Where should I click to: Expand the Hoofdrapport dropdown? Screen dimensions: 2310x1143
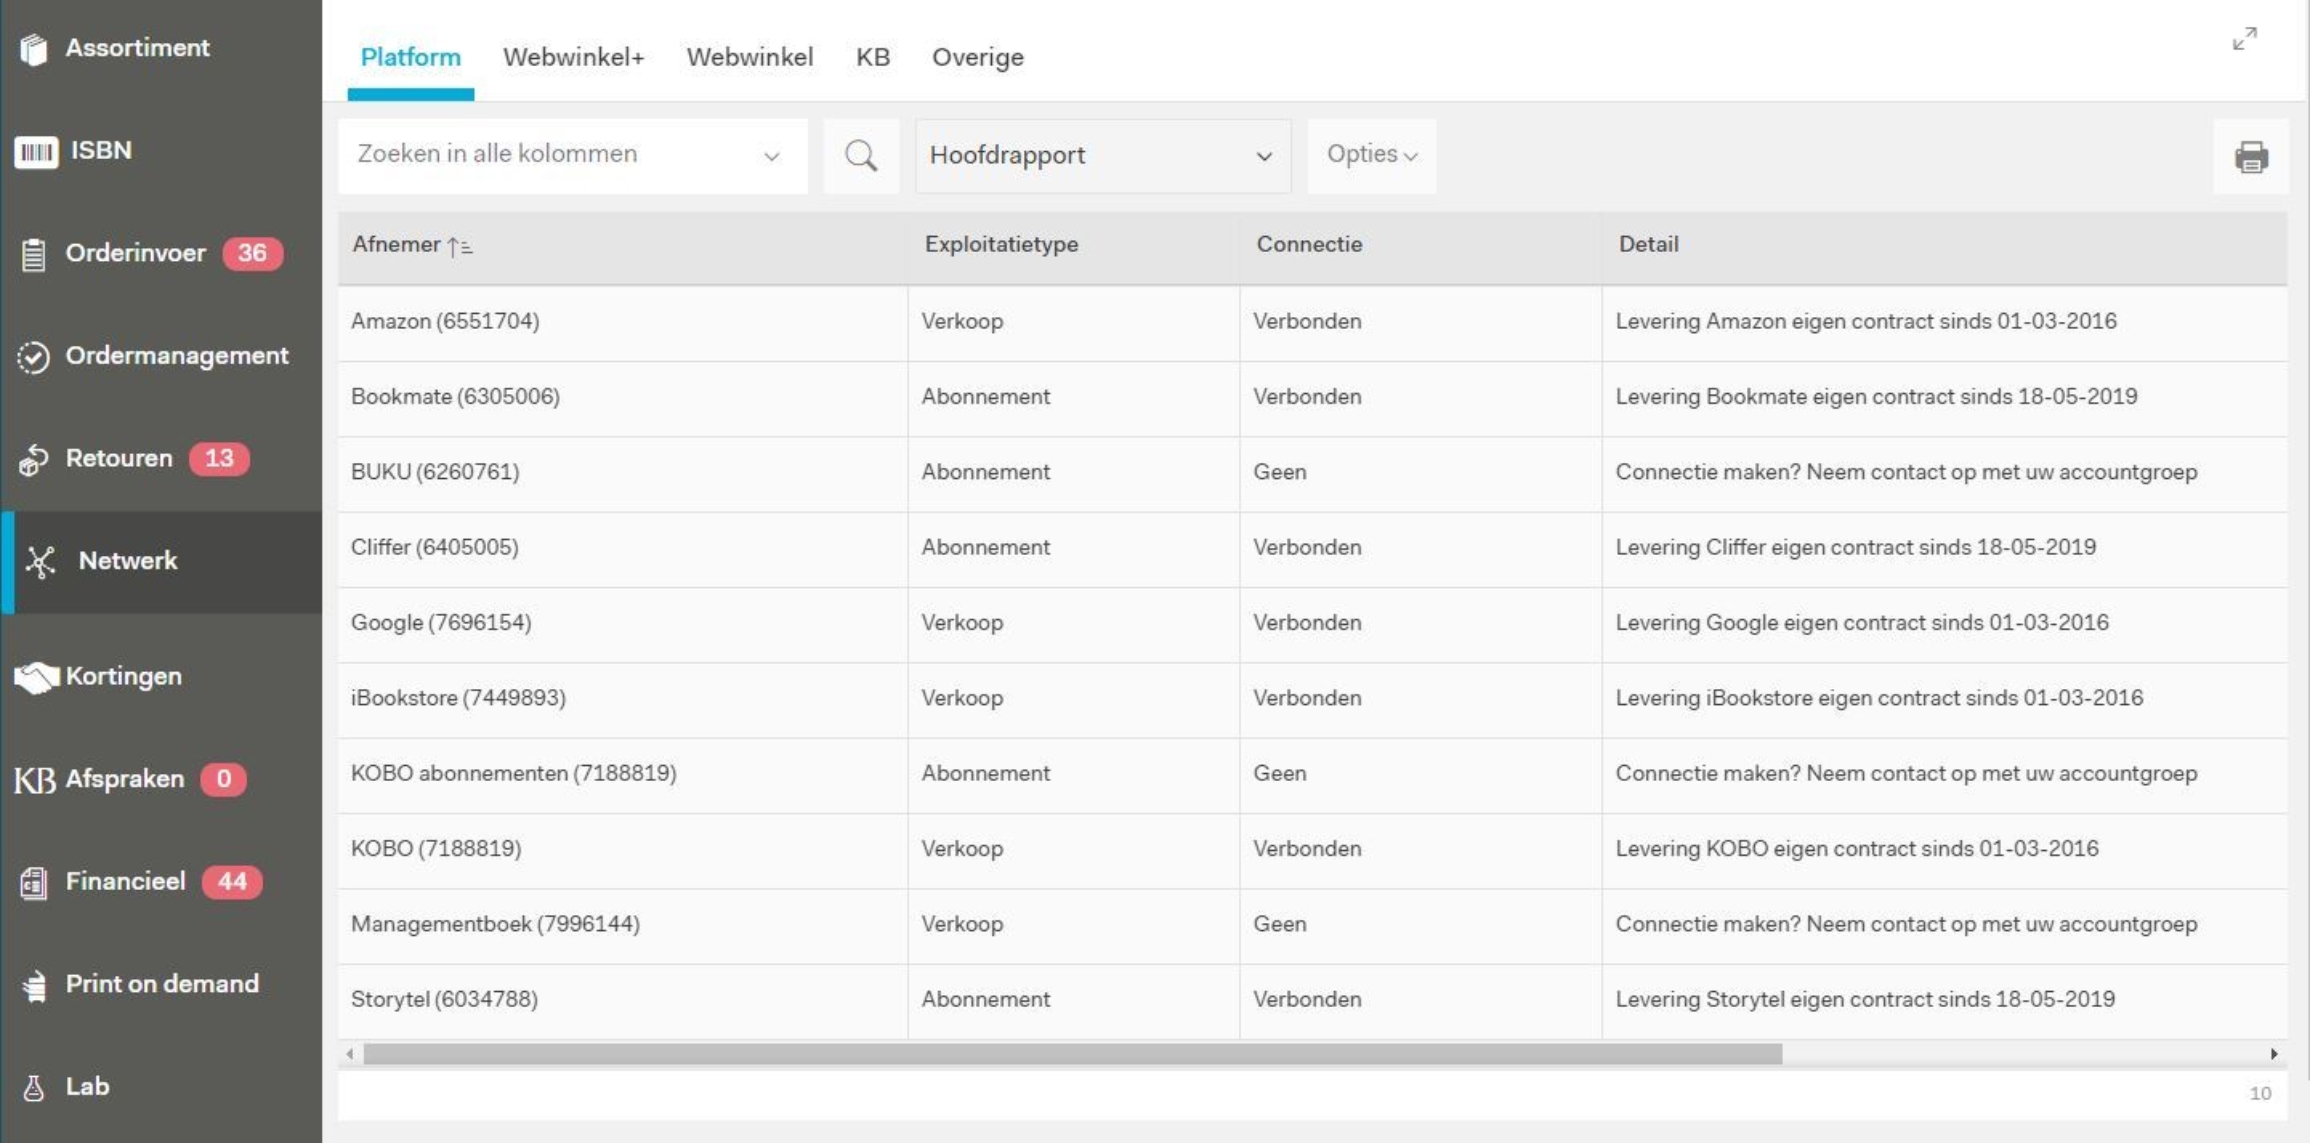(x=1102, y=155)
